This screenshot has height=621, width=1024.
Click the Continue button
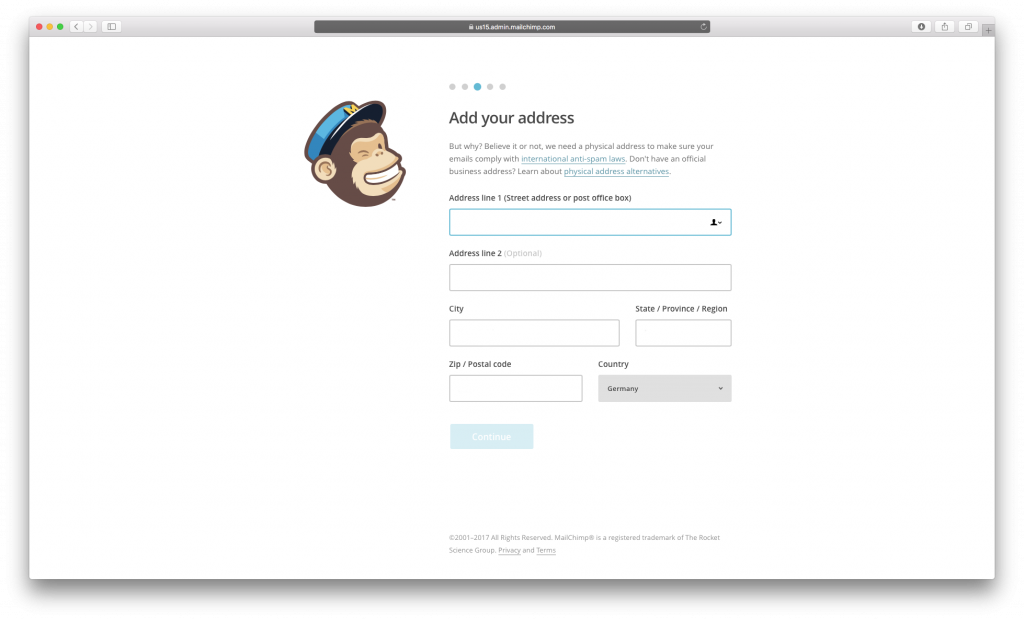point(491,436)
